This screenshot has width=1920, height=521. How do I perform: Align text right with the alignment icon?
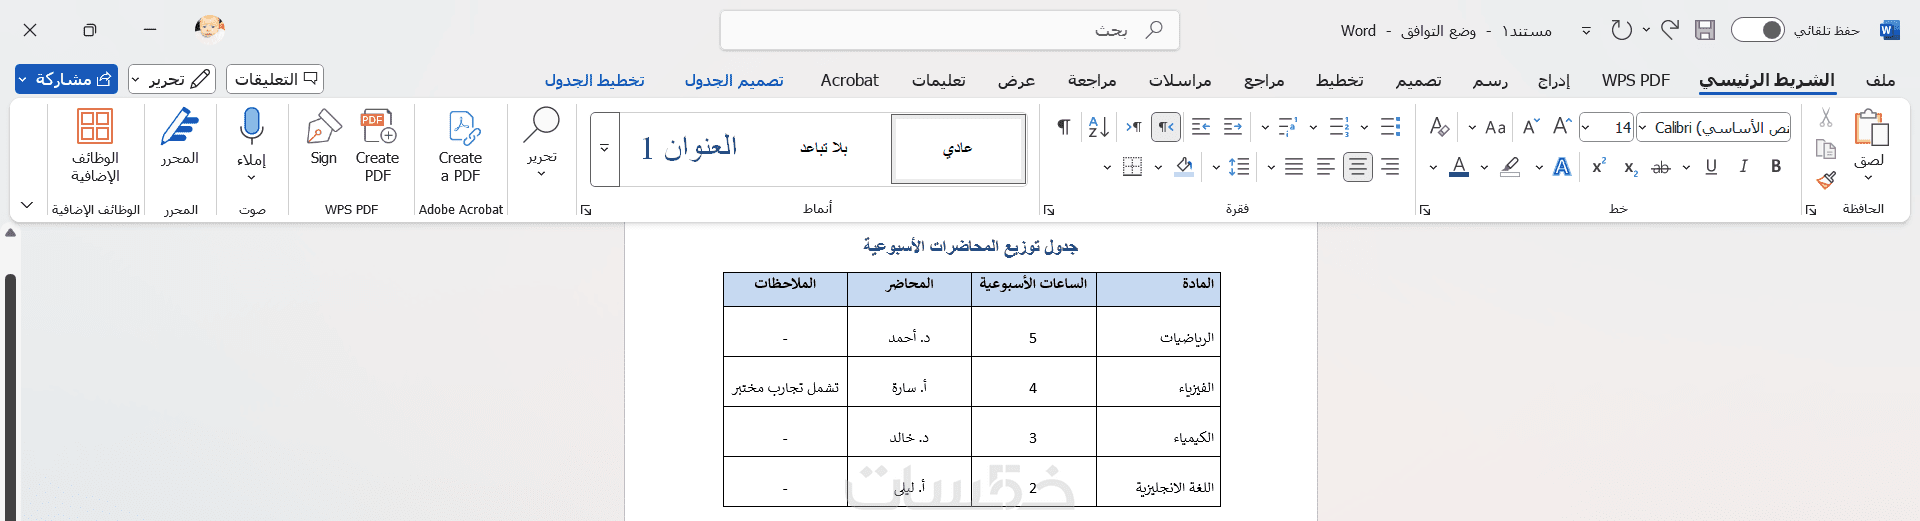(x=1390, y=167)
